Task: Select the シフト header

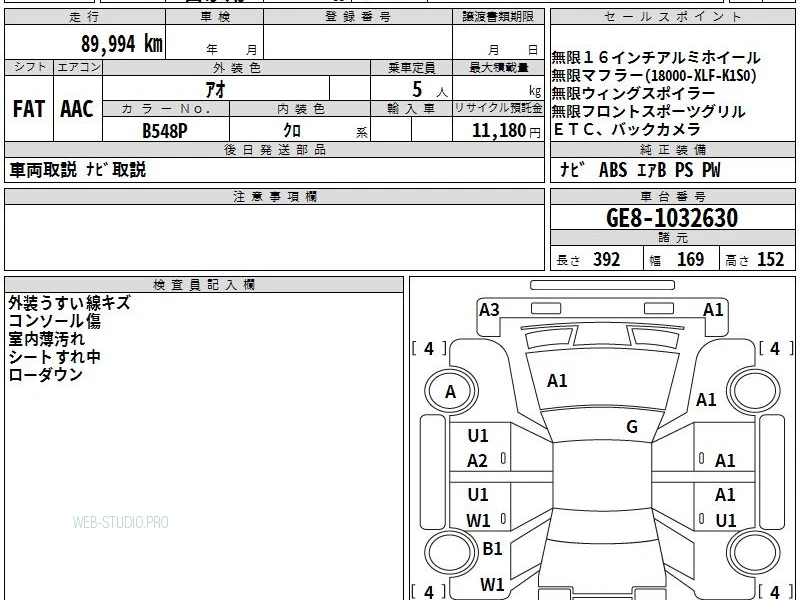Action: tap(29, 67)
